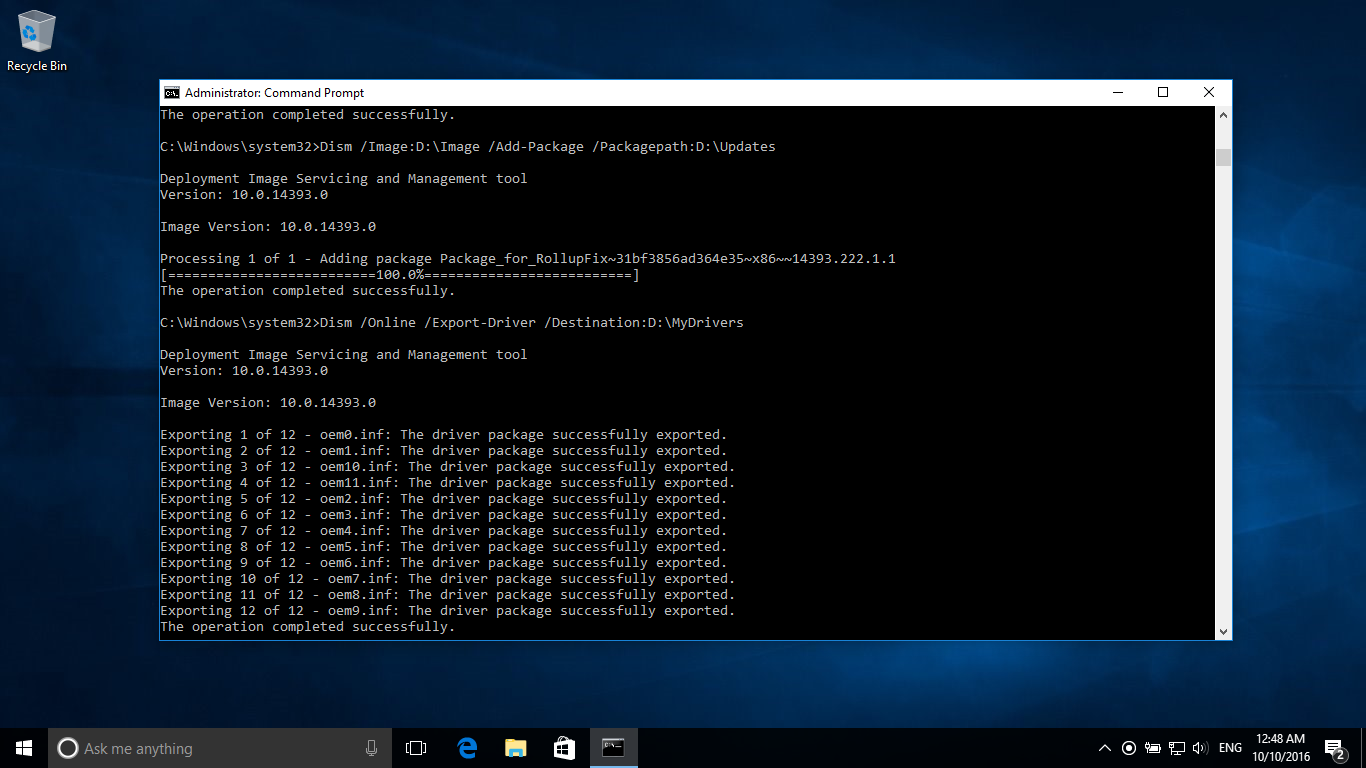Click the Package_for_RollupFix processing line

[x=528, y=259]
